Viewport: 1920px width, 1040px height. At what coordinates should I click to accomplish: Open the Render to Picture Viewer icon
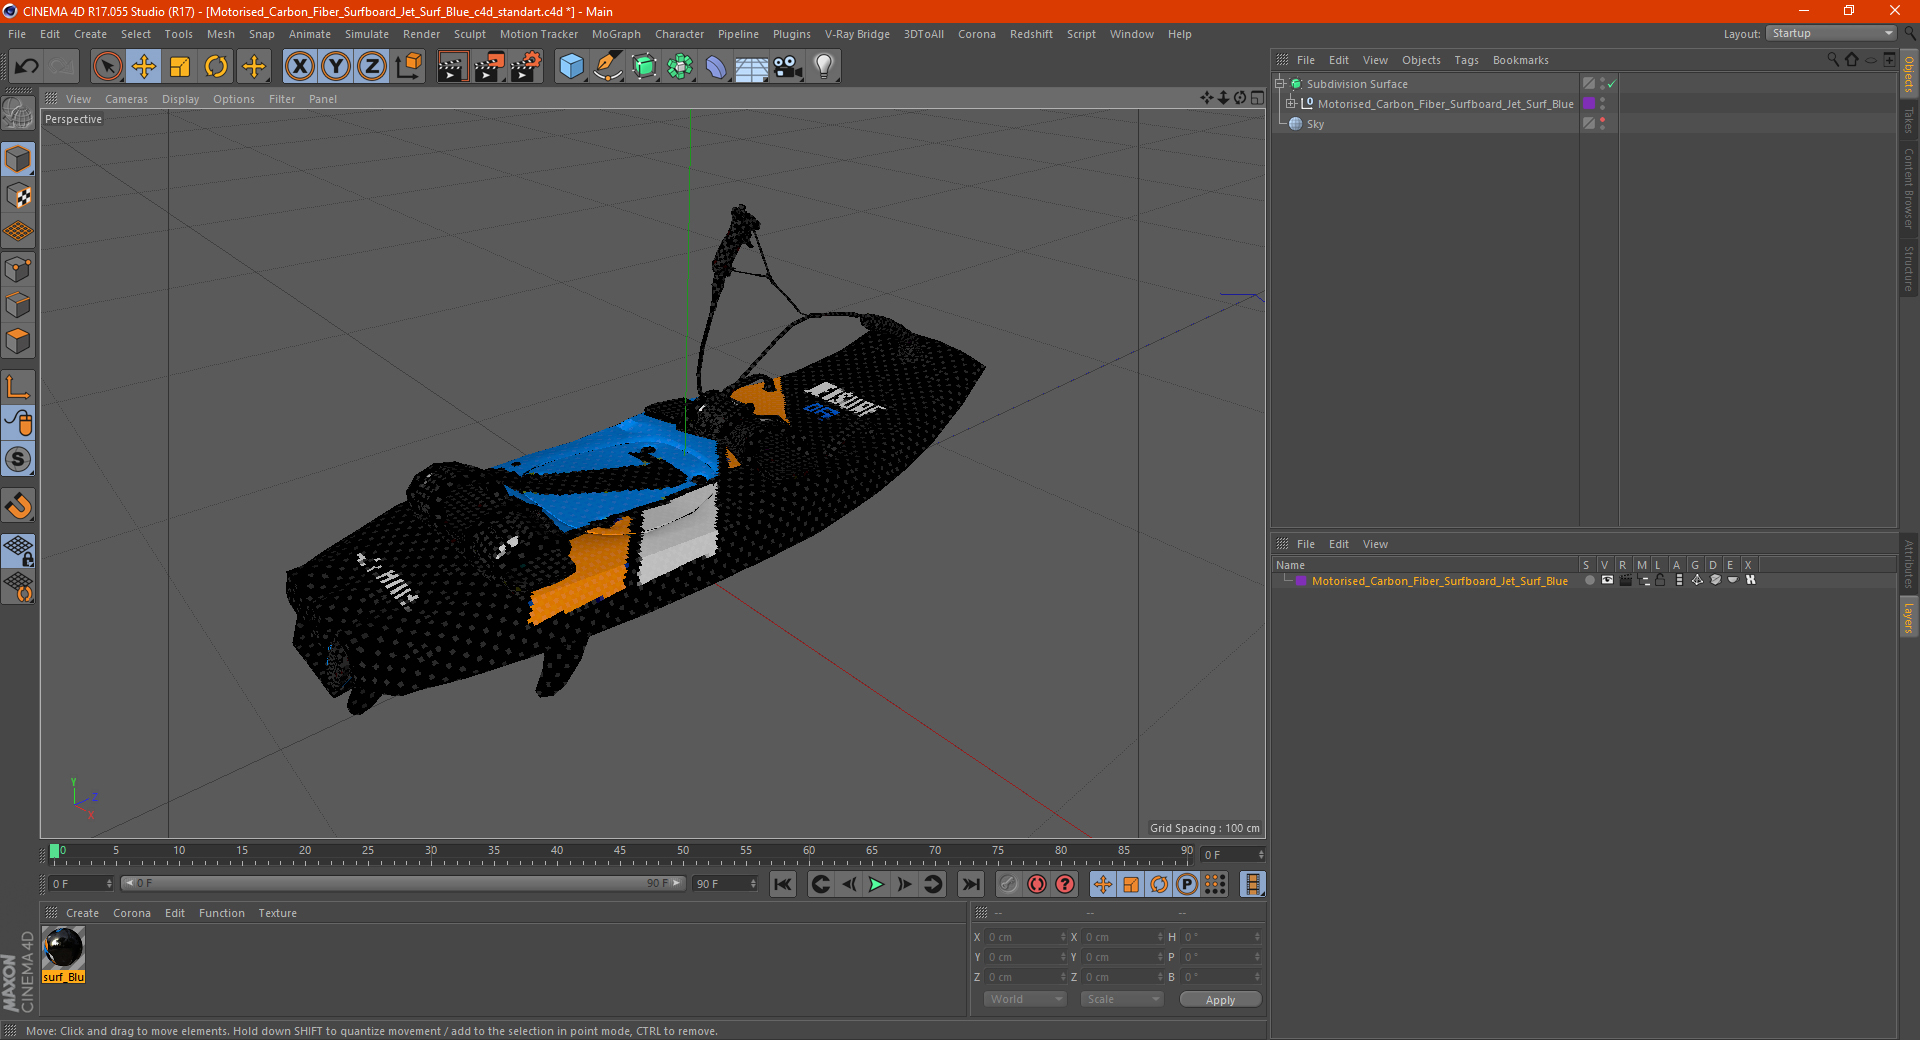[x=489, y=67]
